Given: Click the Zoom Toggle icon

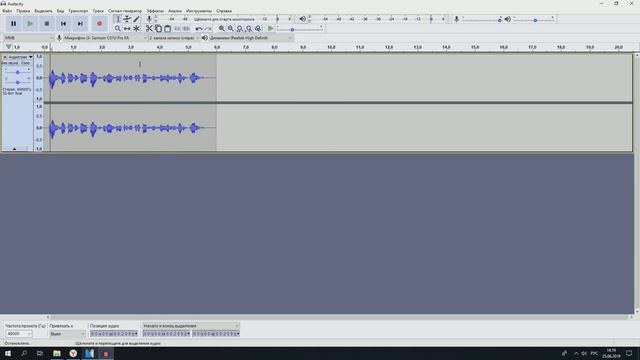Looking at the screenshot, I should (258, 29).
